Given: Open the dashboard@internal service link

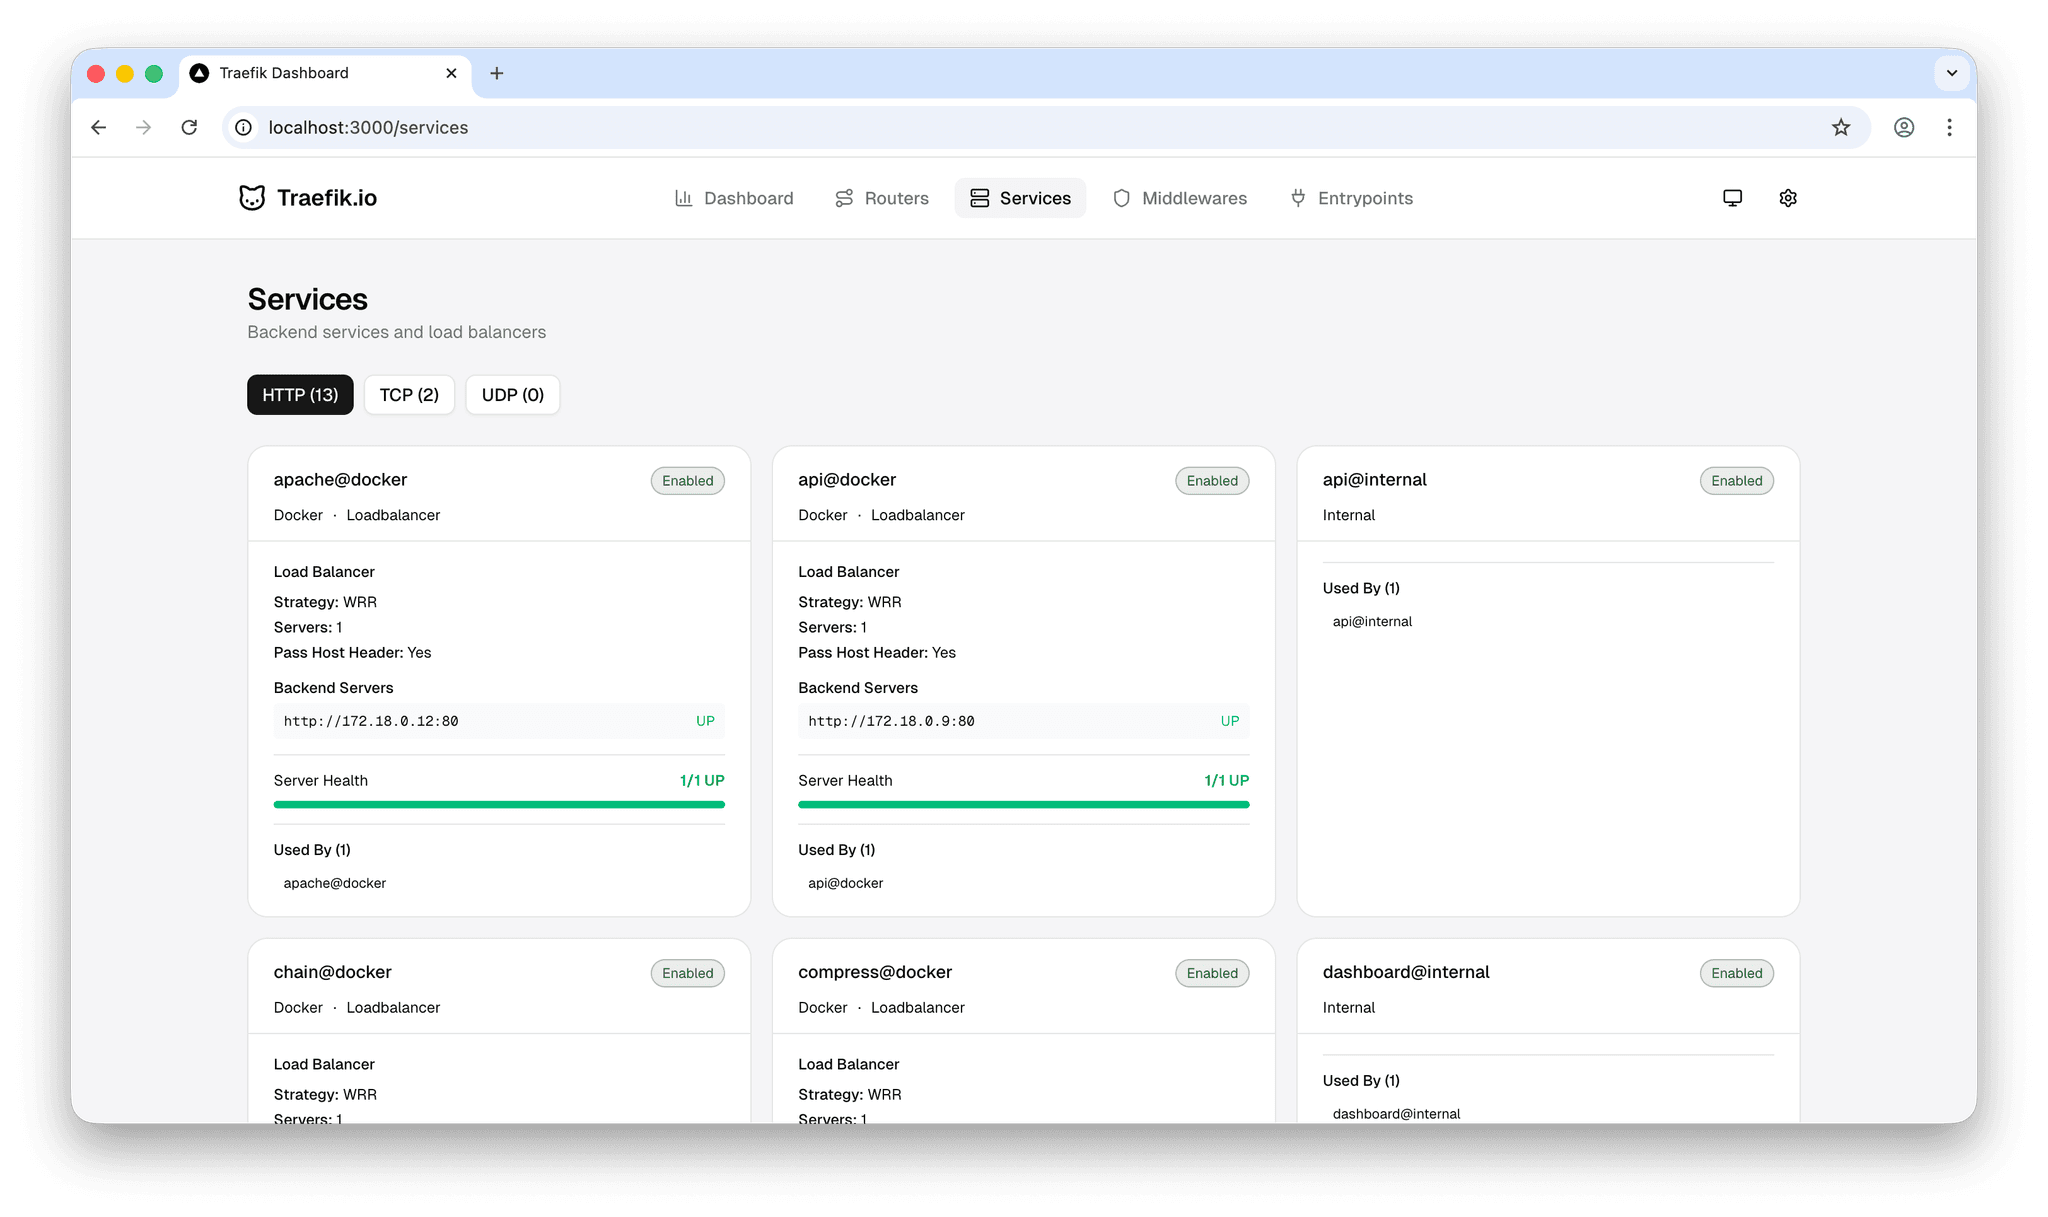Looking at the screenshot, I should [x=1396, y=1113].
